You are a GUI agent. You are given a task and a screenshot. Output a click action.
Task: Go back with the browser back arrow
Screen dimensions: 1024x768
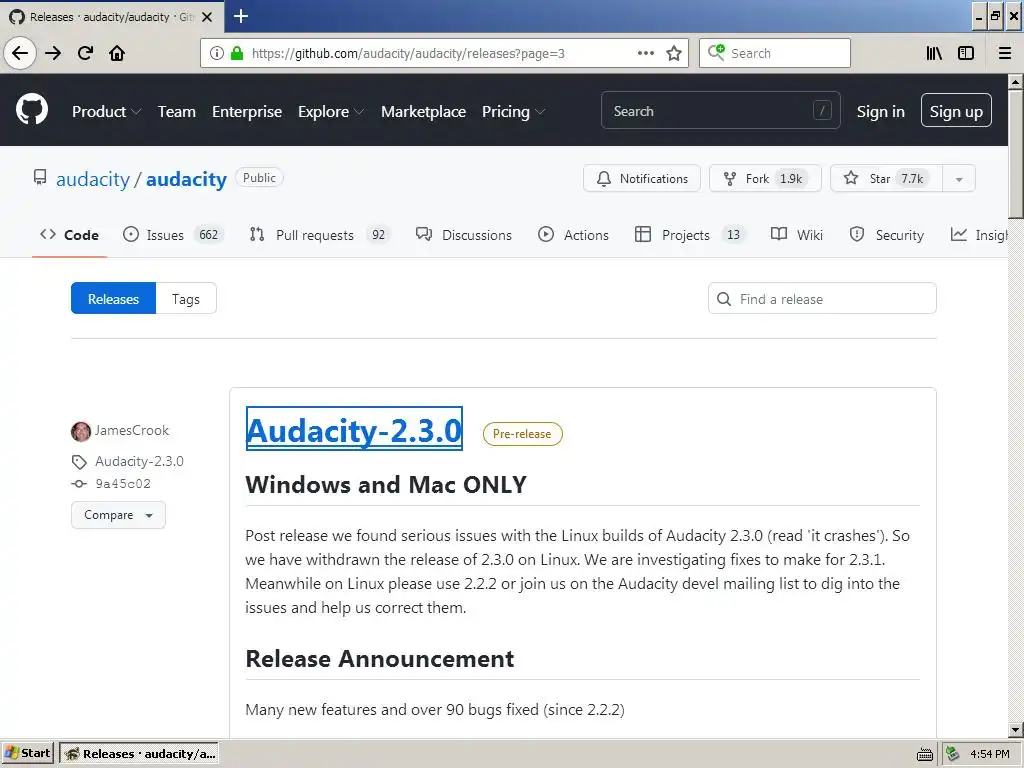tap(20, 53)
